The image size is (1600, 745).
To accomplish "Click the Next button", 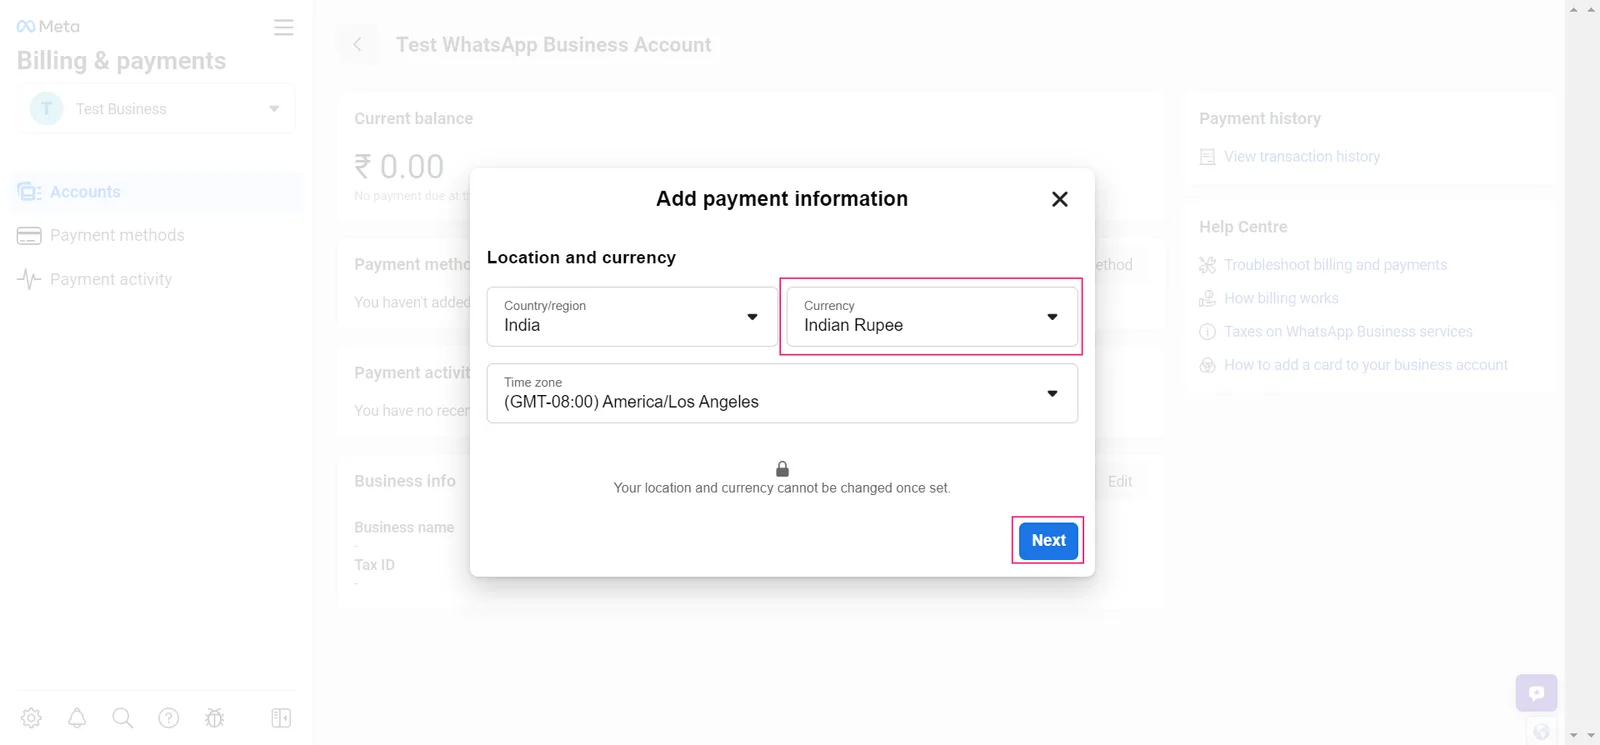I will tap(1048, 540).
